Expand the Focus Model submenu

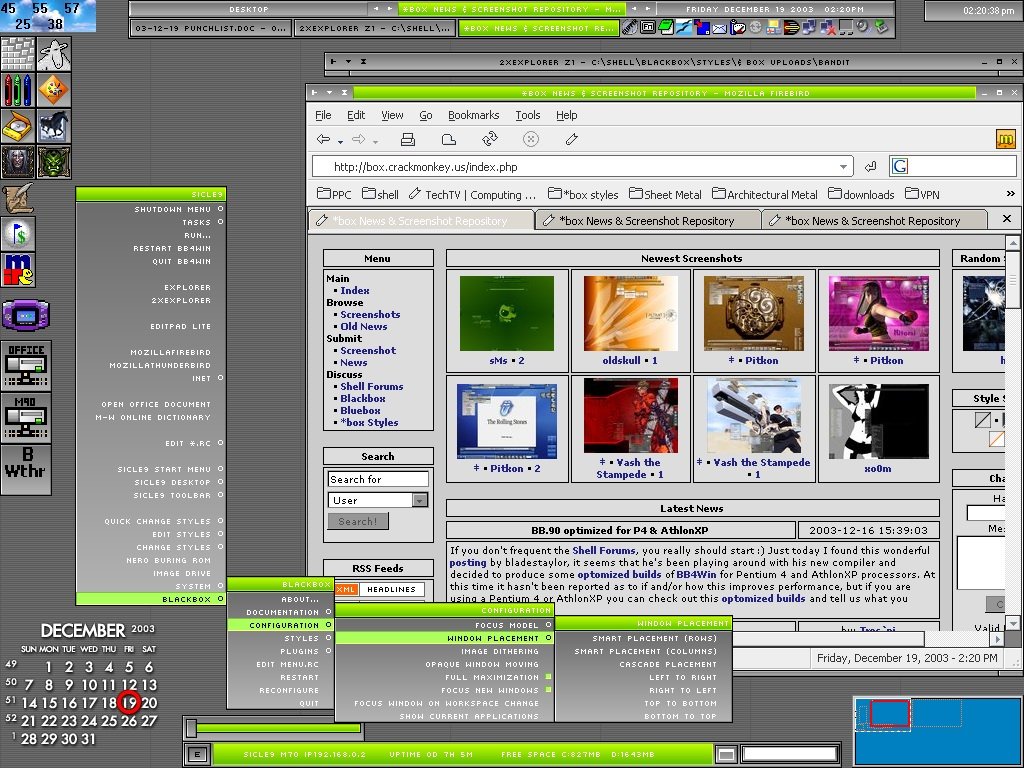click(444, 625)
